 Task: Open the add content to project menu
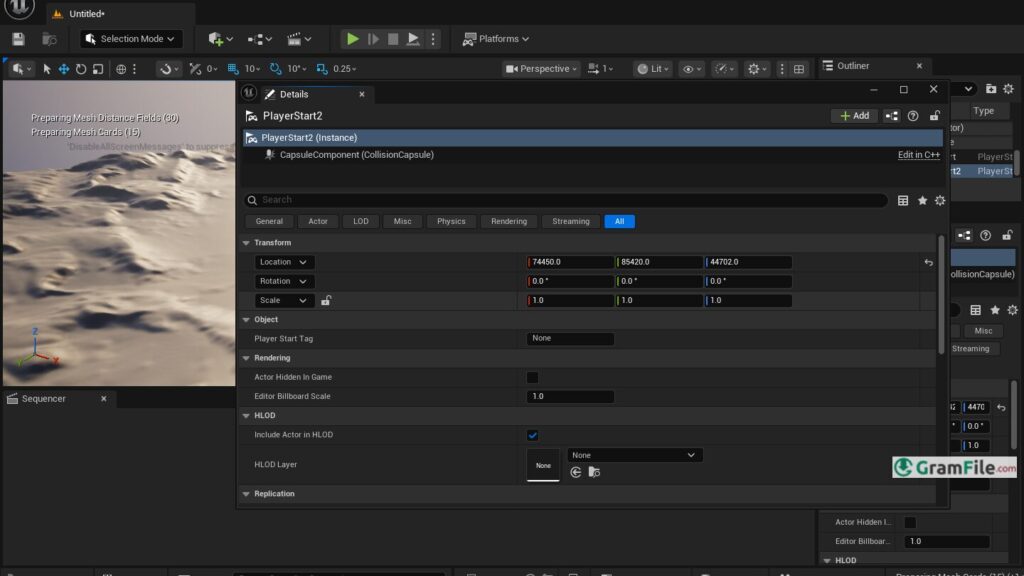tap(220, 39)
